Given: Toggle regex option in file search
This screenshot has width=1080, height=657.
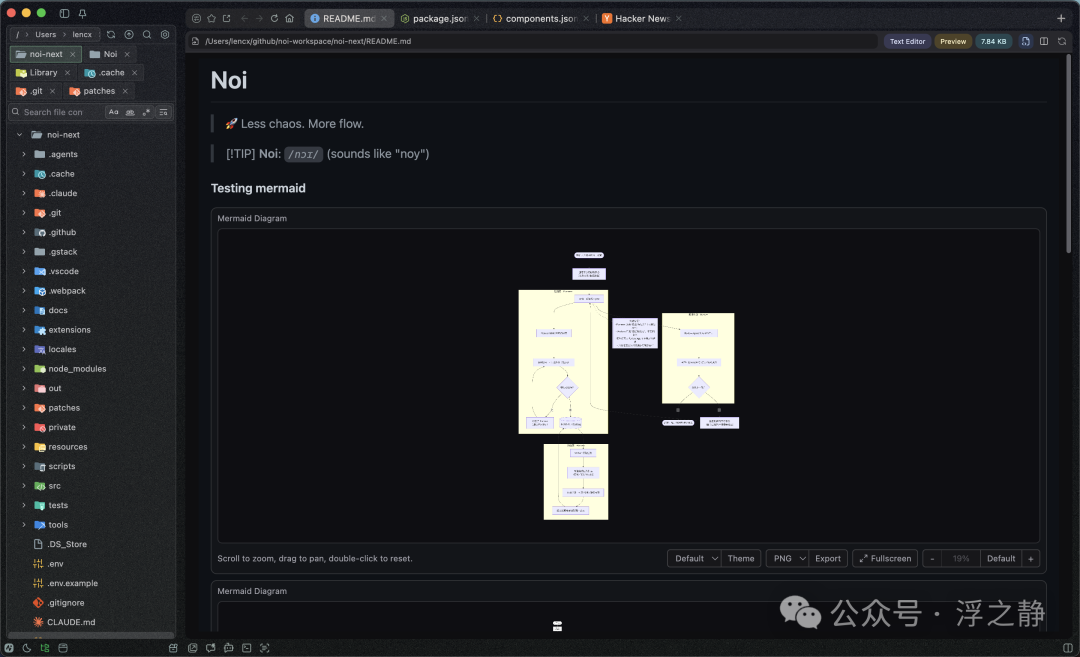Looking at the screenshot, I should (146, 112).
